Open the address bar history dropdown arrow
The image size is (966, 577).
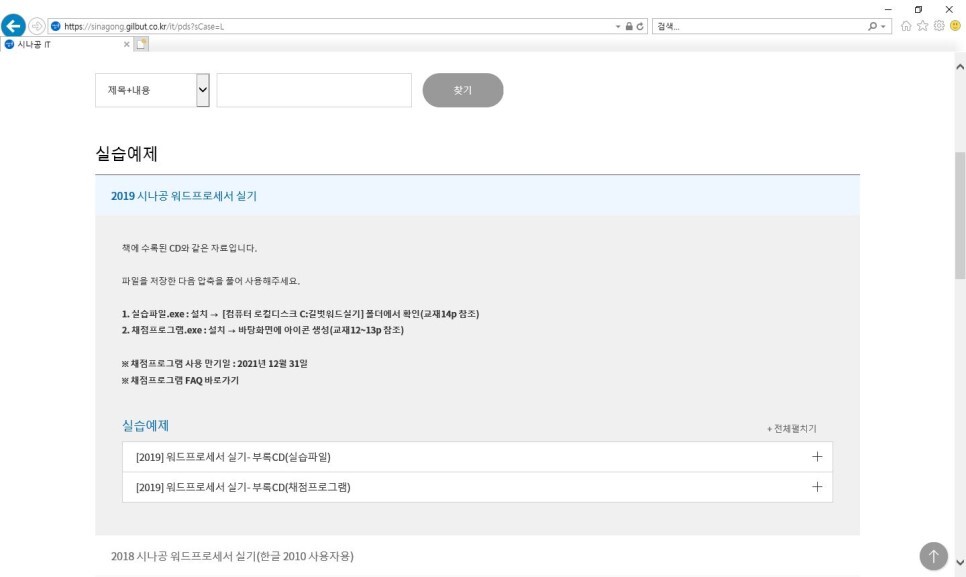coord(618,26)
